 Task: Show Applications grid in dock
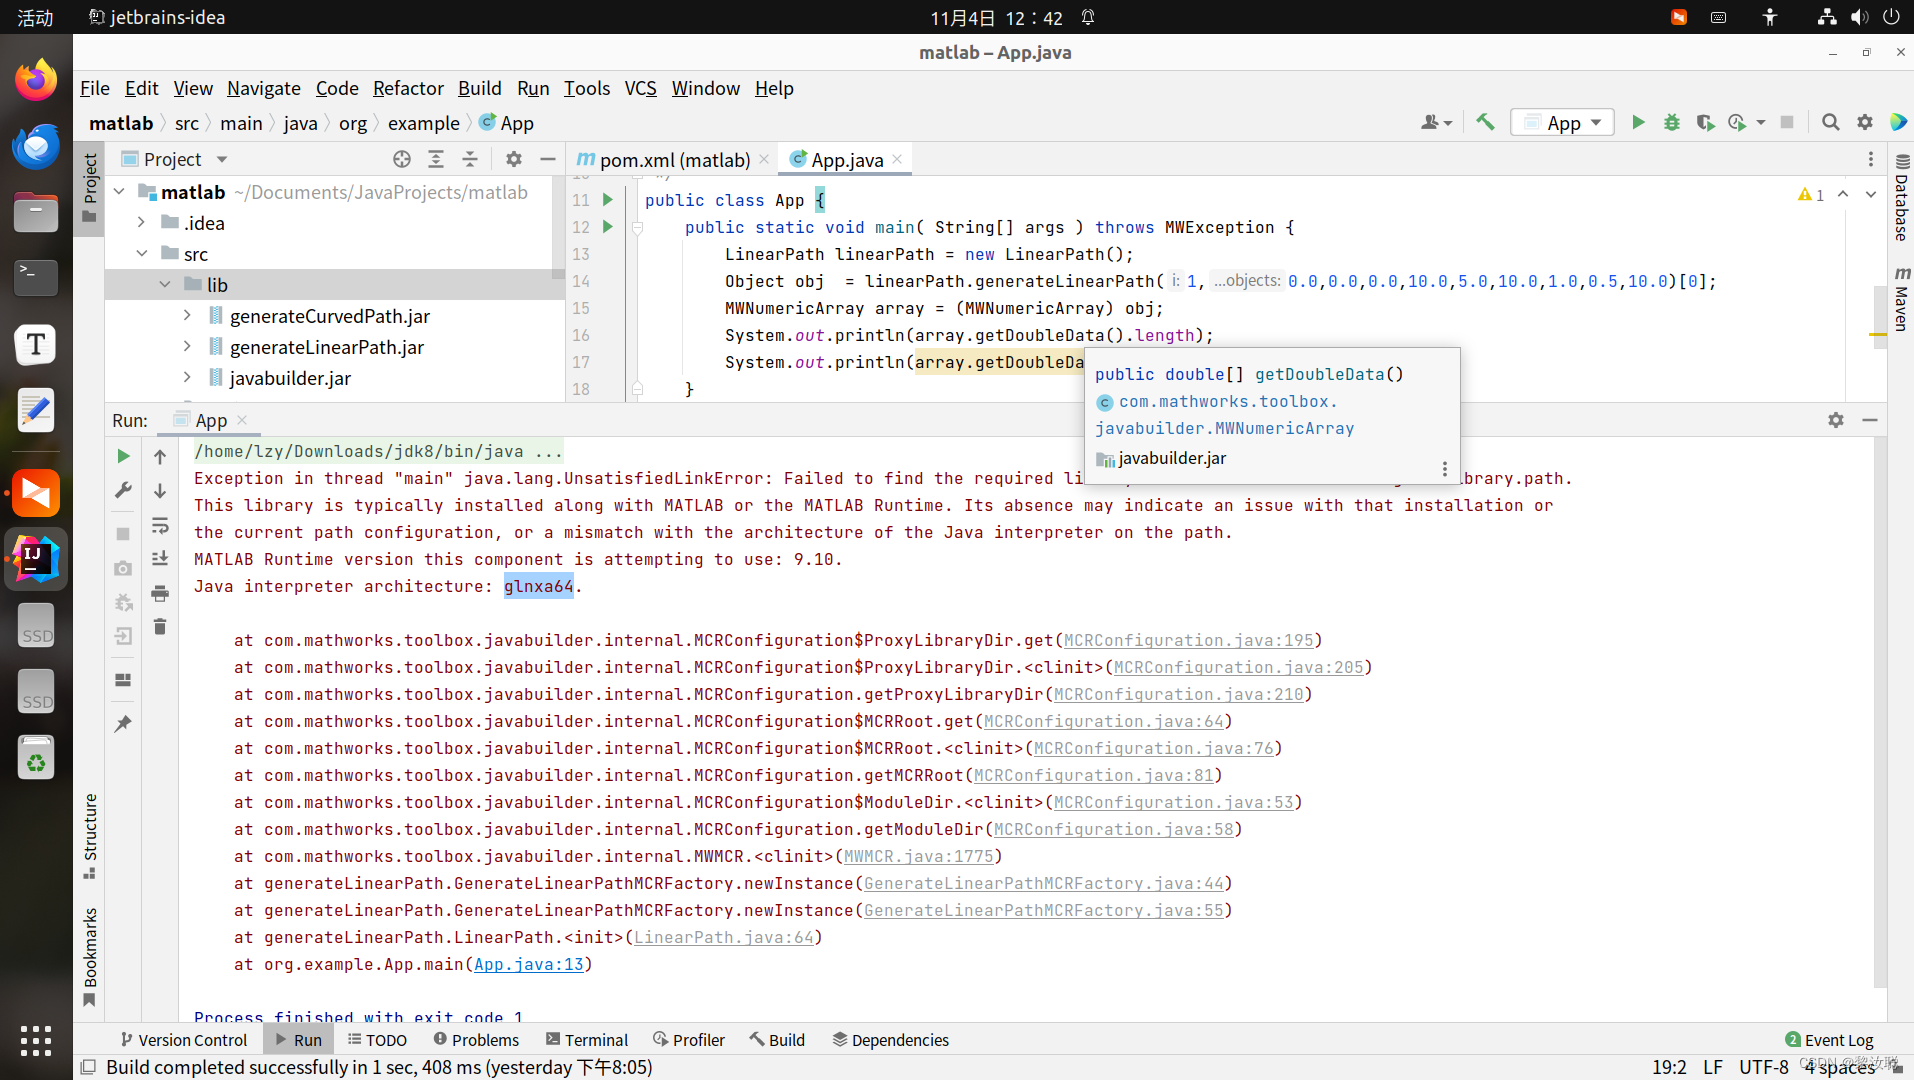point(36,1040)
